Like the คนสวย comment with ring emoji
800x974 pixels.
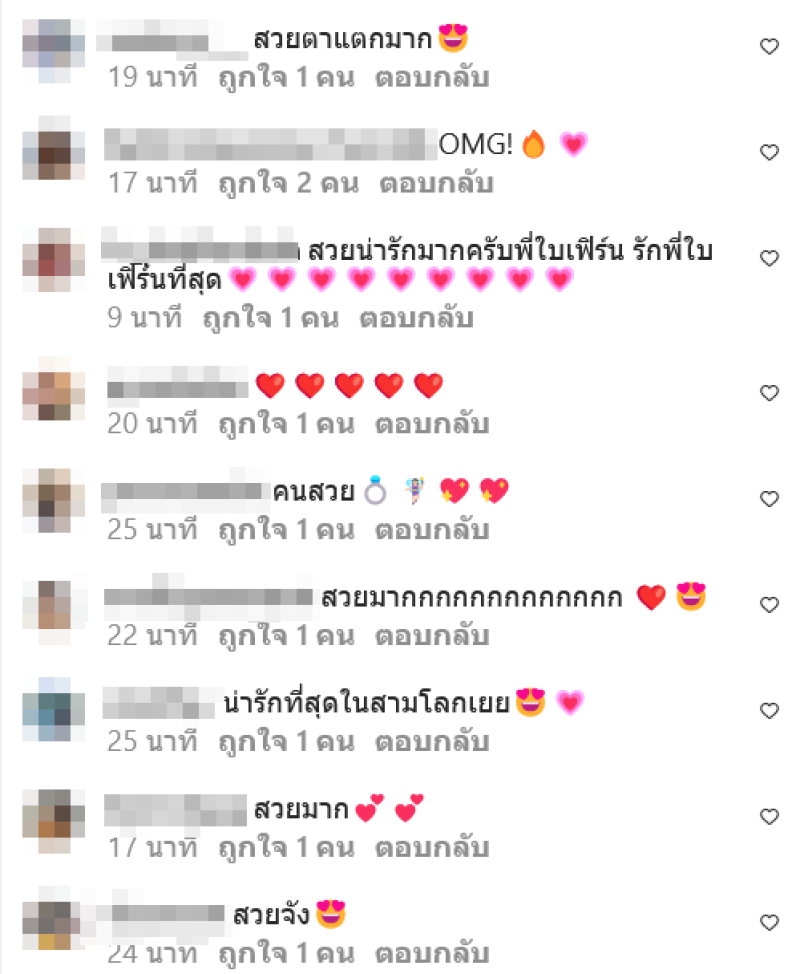point(769,499)
